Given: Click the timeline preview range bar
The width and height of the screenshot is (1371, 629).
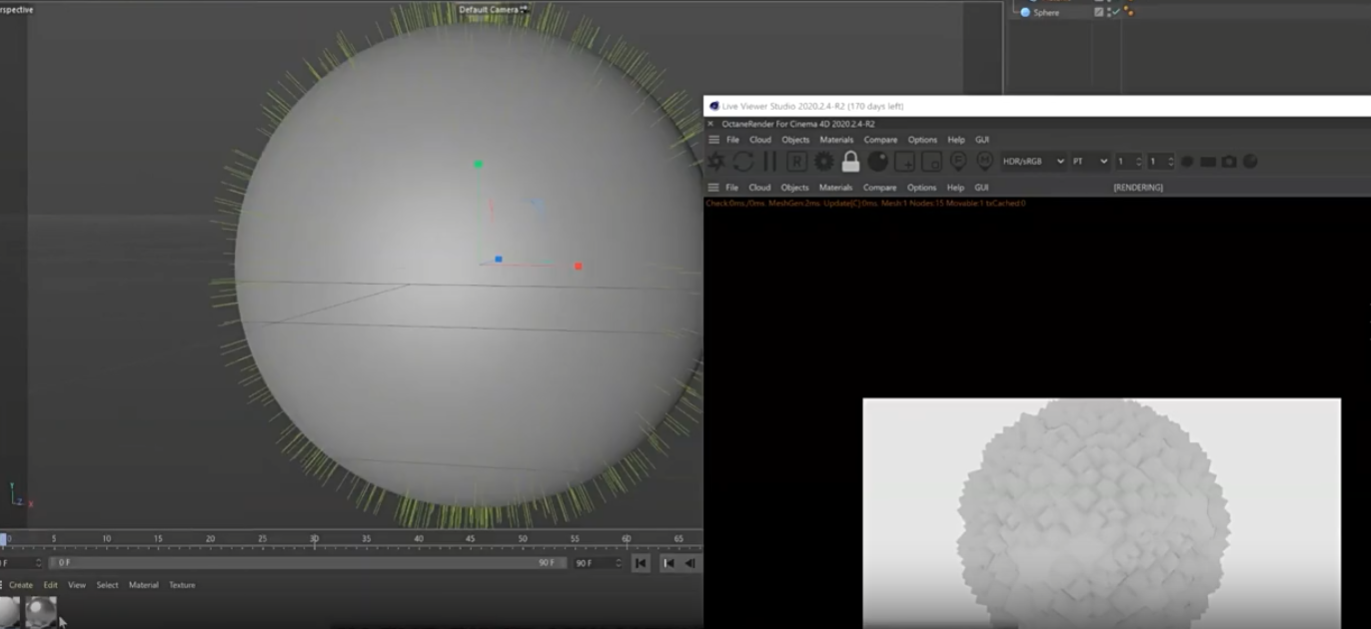Looking at the screenshot, I should [300, 563].
